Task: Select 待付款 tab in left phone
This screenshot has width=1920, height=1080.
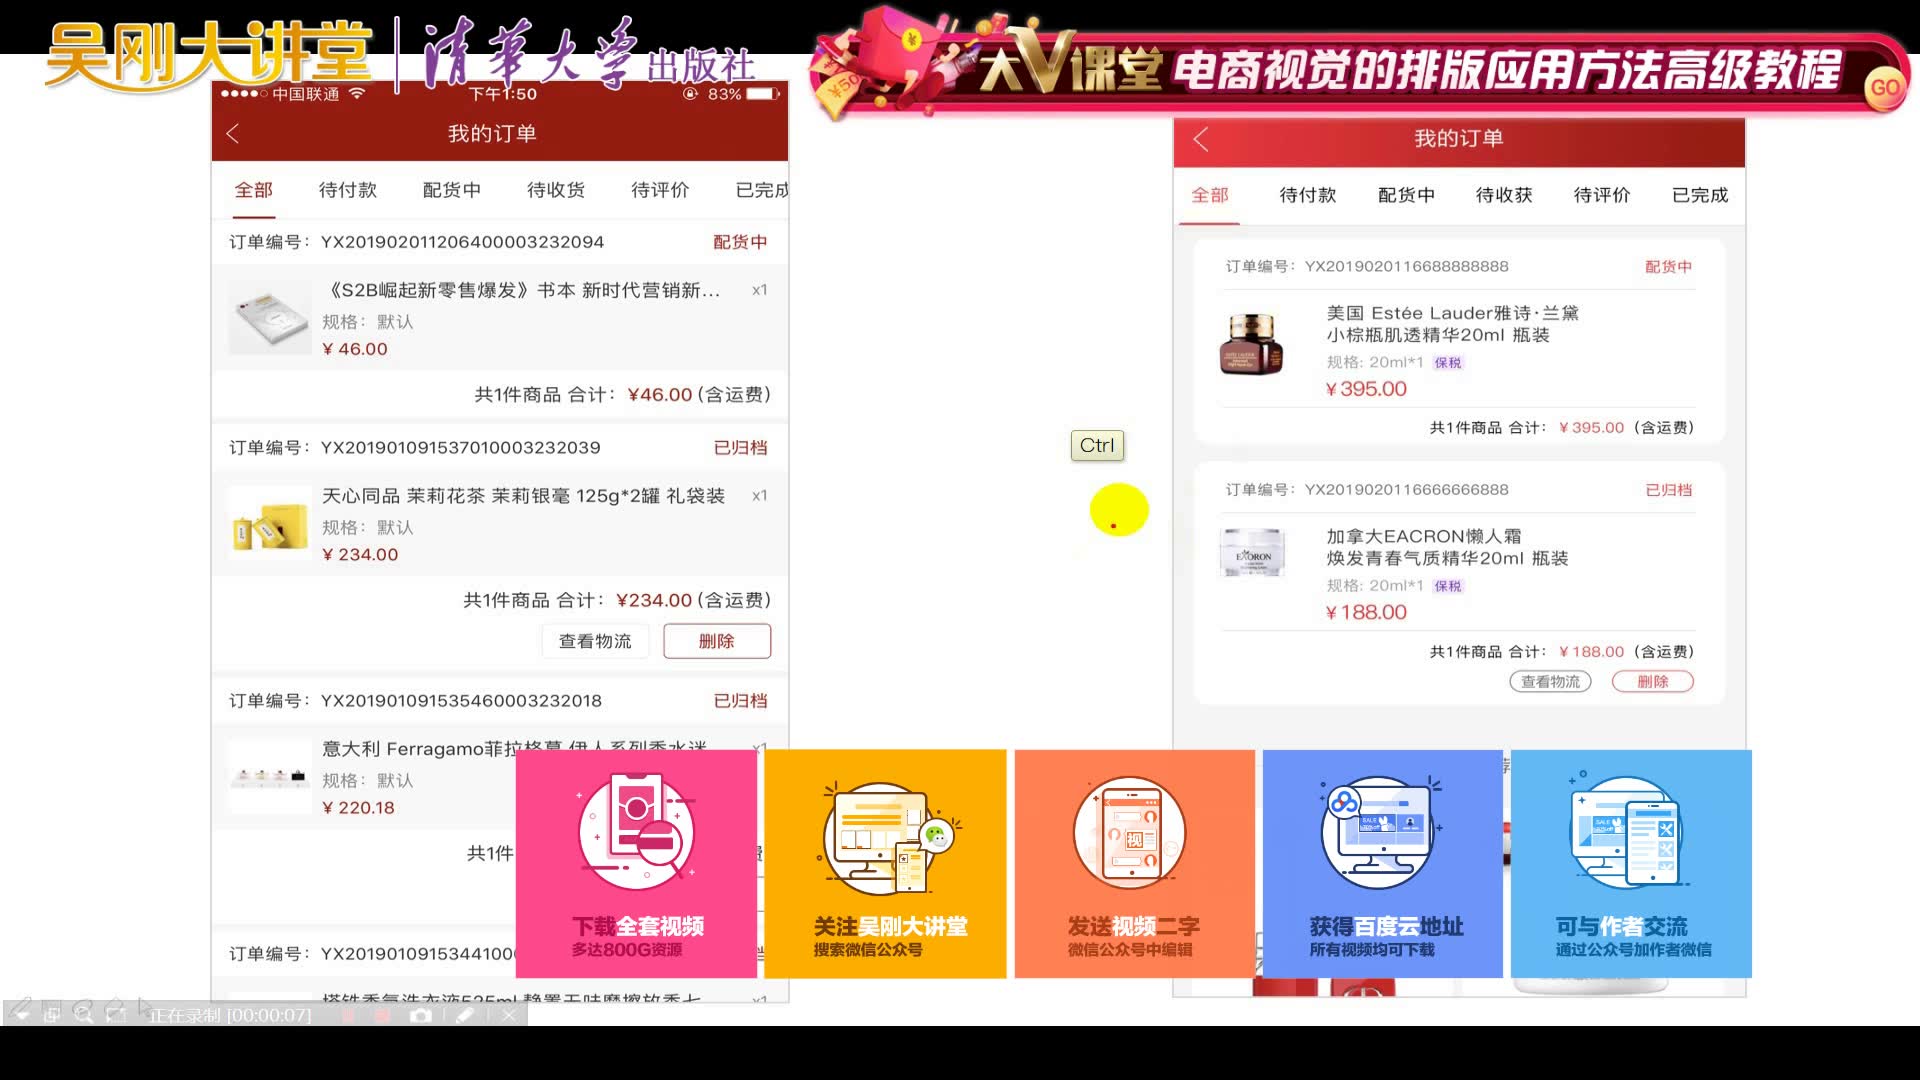Action: [x=348, y=190]
